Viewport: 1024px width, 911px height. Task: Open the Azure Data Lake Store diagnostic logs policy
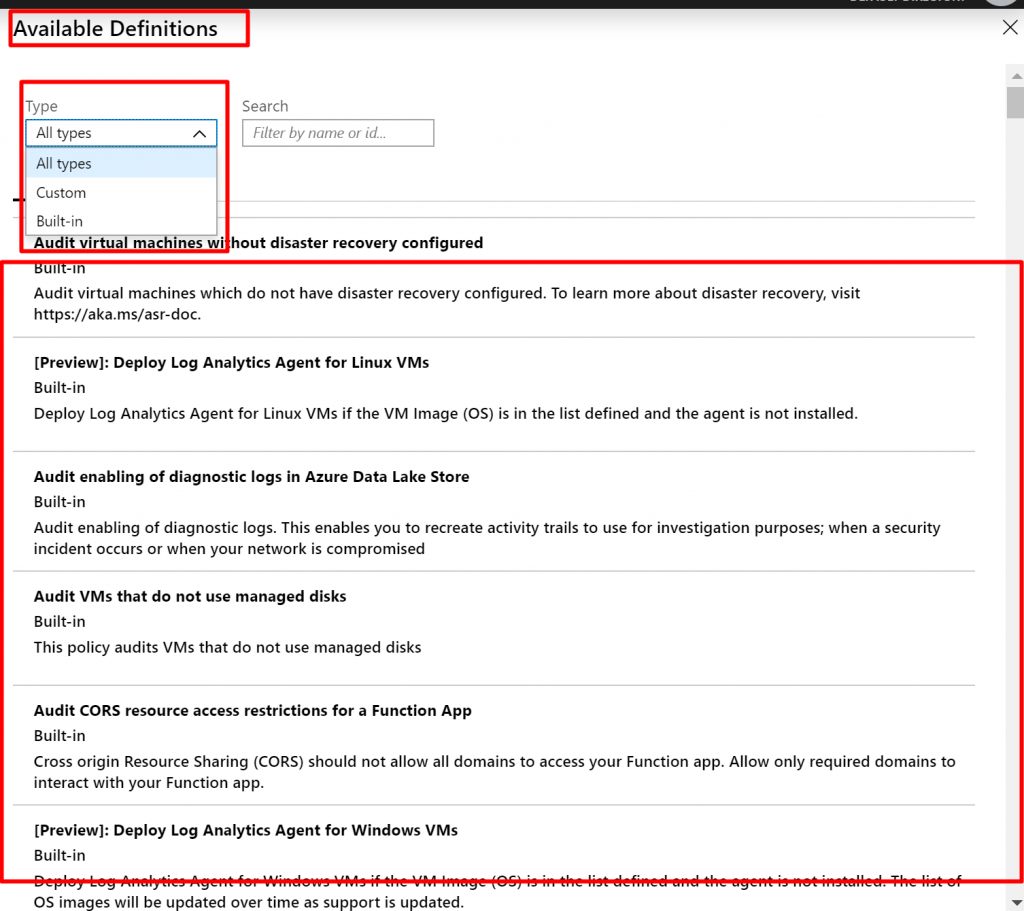[251, 477]
